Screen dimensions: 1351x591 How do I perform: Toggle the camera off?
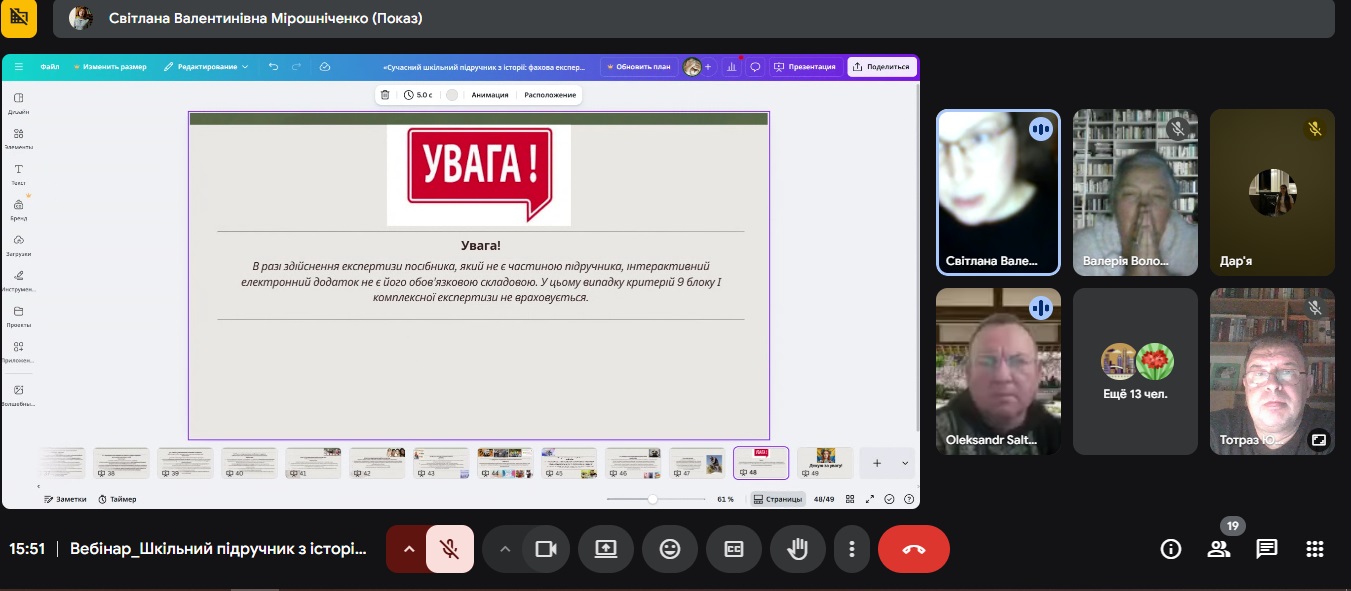tap(546, 549)
